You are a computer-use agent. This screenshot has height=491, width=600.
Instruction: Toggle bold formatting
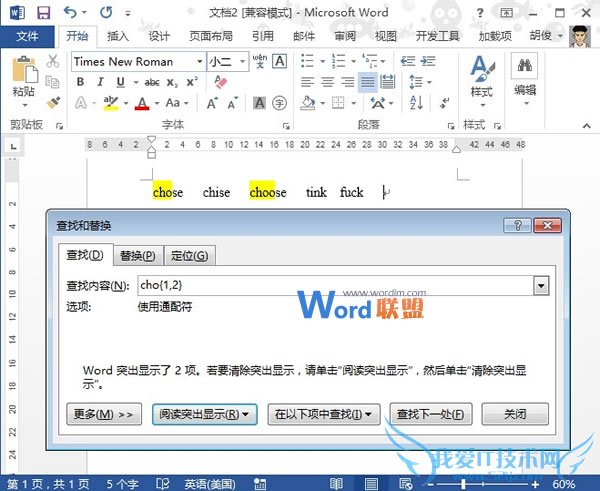click(80, 82)
